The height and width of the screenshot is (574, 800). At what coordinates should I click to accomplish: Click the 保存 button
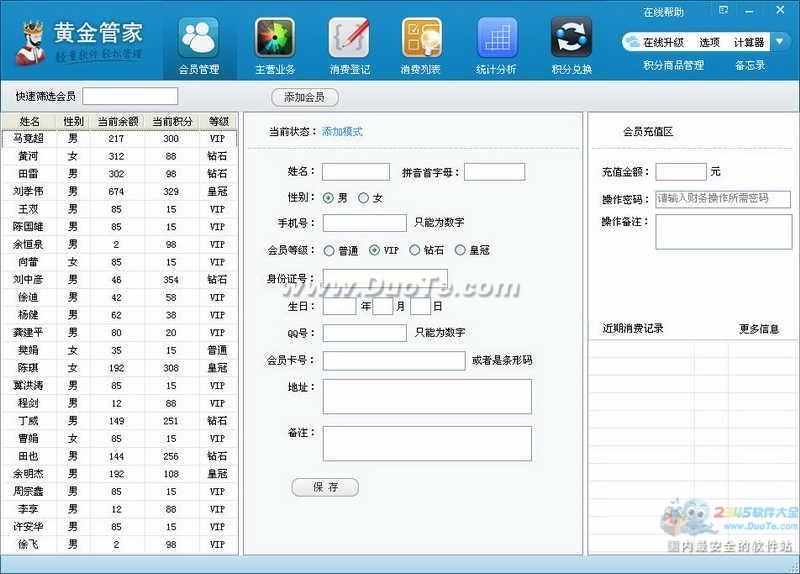326,487
